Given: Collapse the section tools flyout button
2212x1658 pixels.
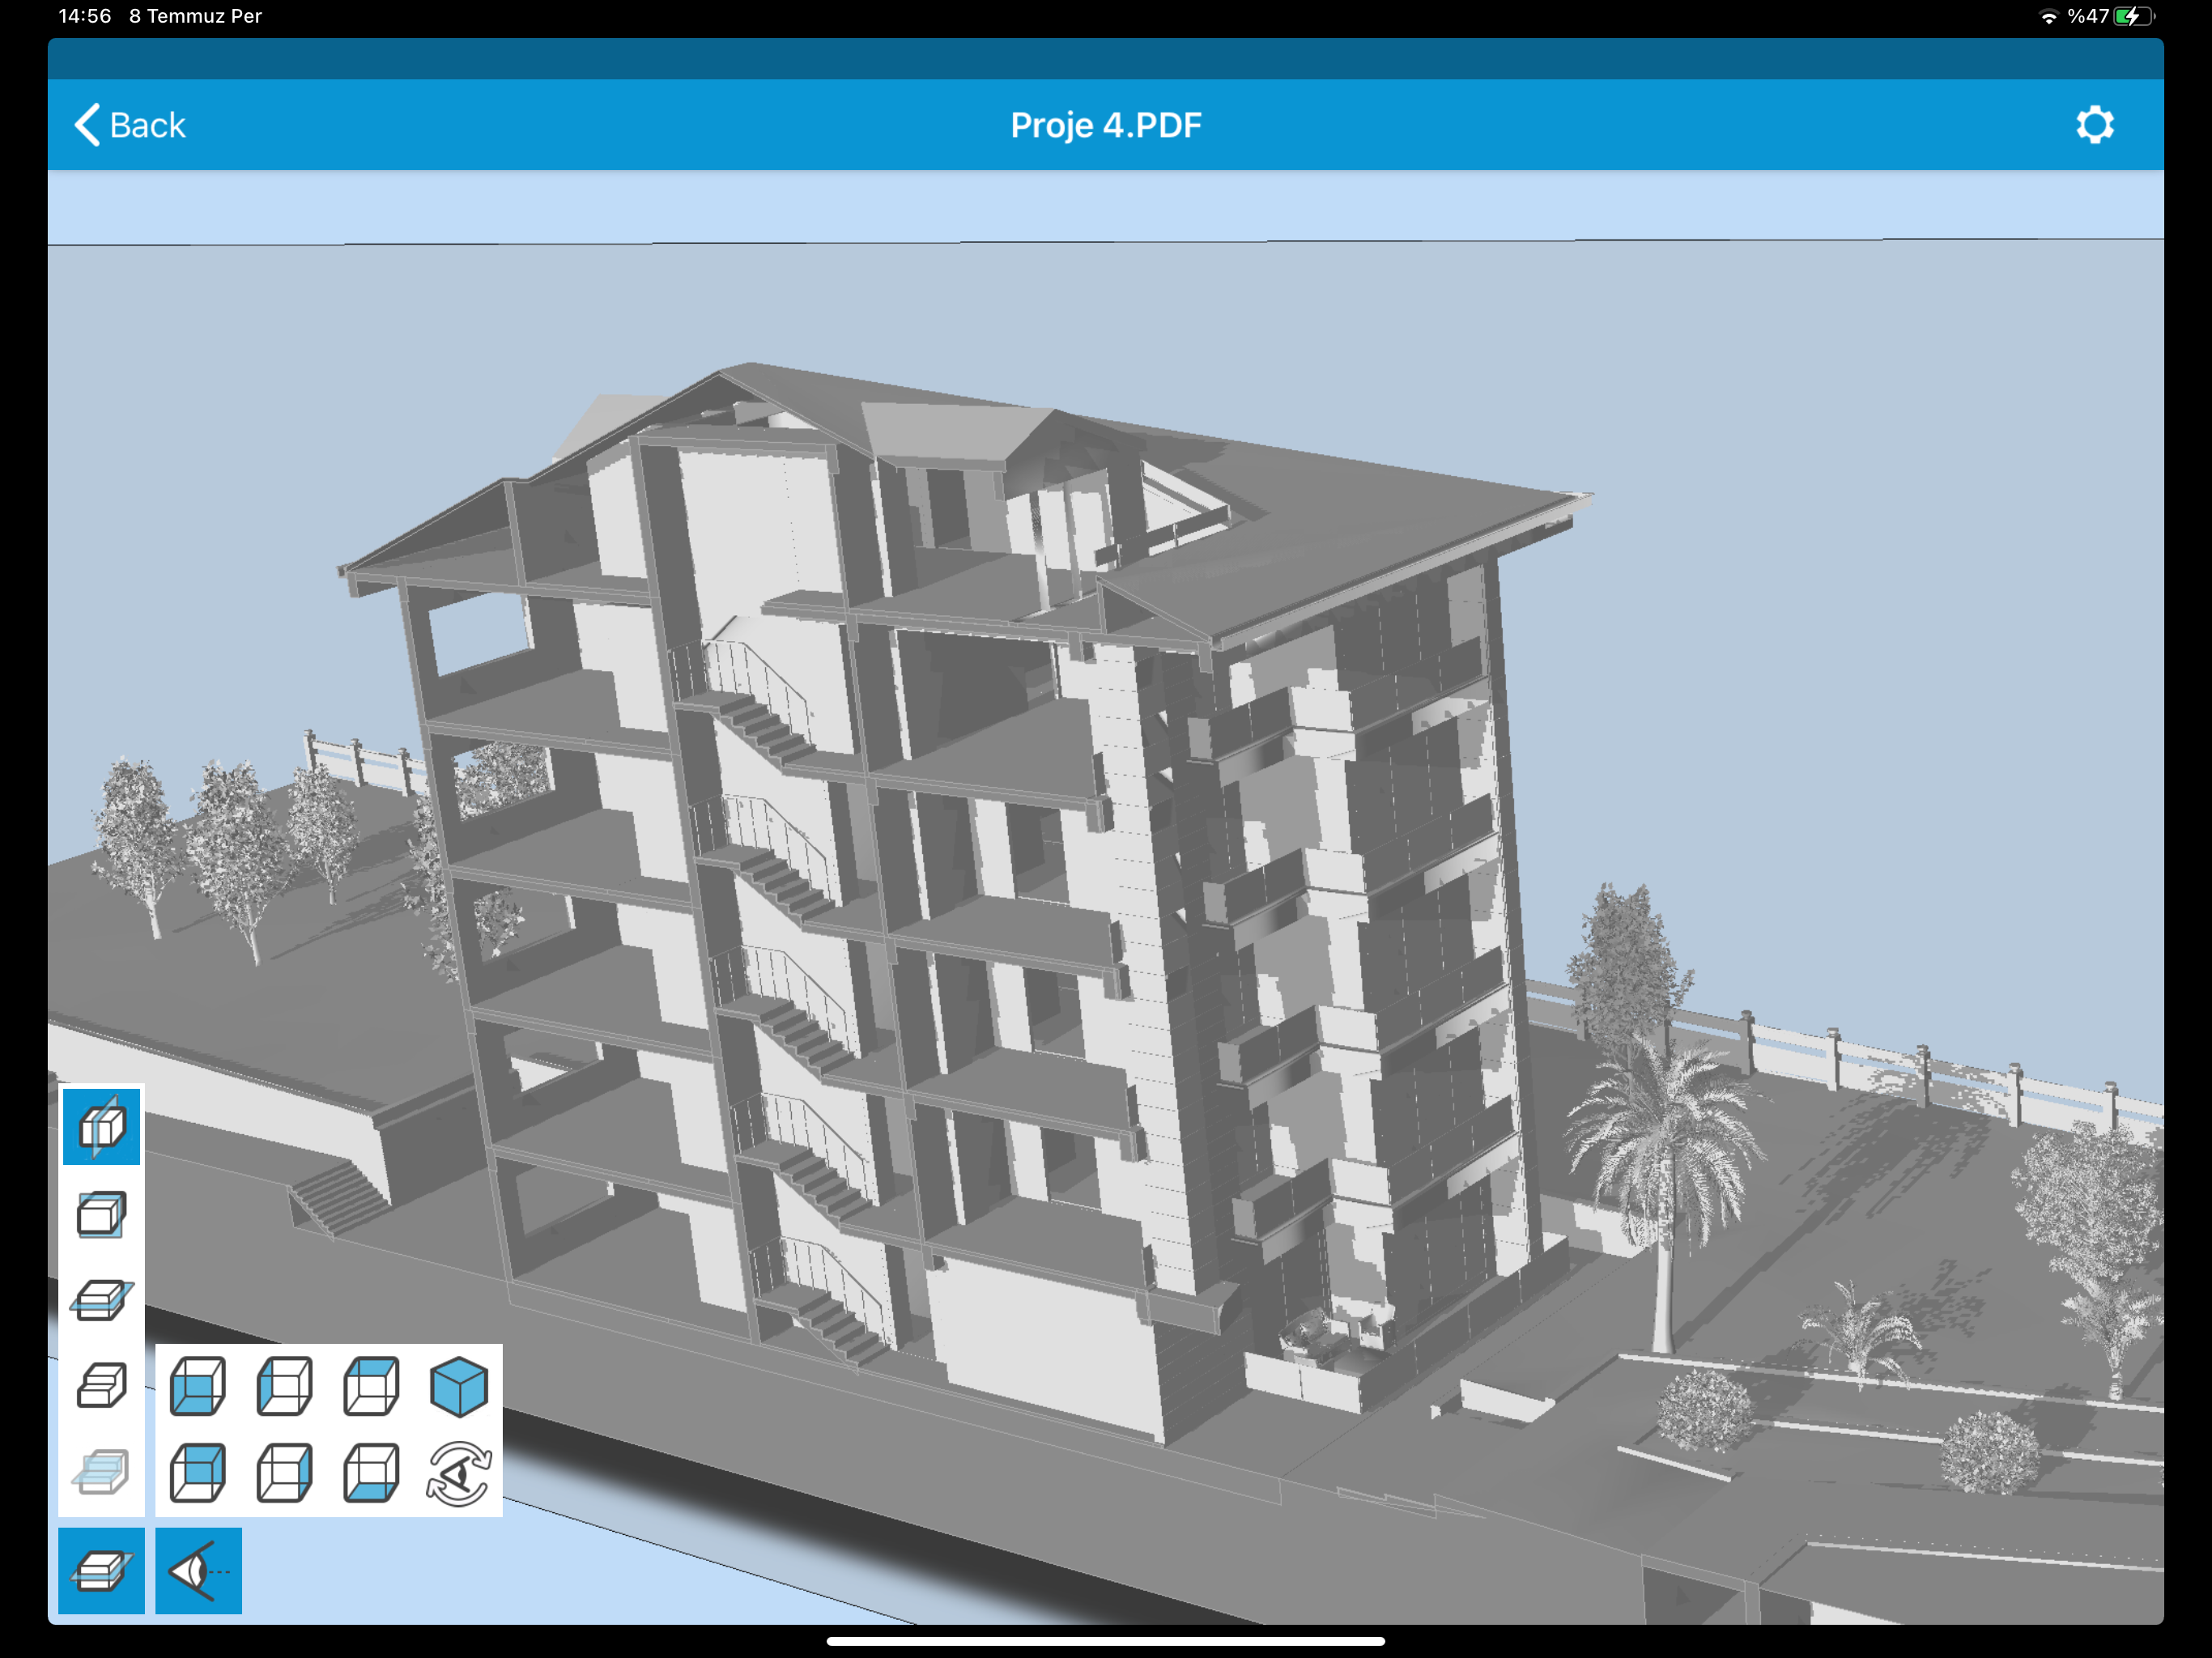Looking at the screenshot, I should 101,1570.
